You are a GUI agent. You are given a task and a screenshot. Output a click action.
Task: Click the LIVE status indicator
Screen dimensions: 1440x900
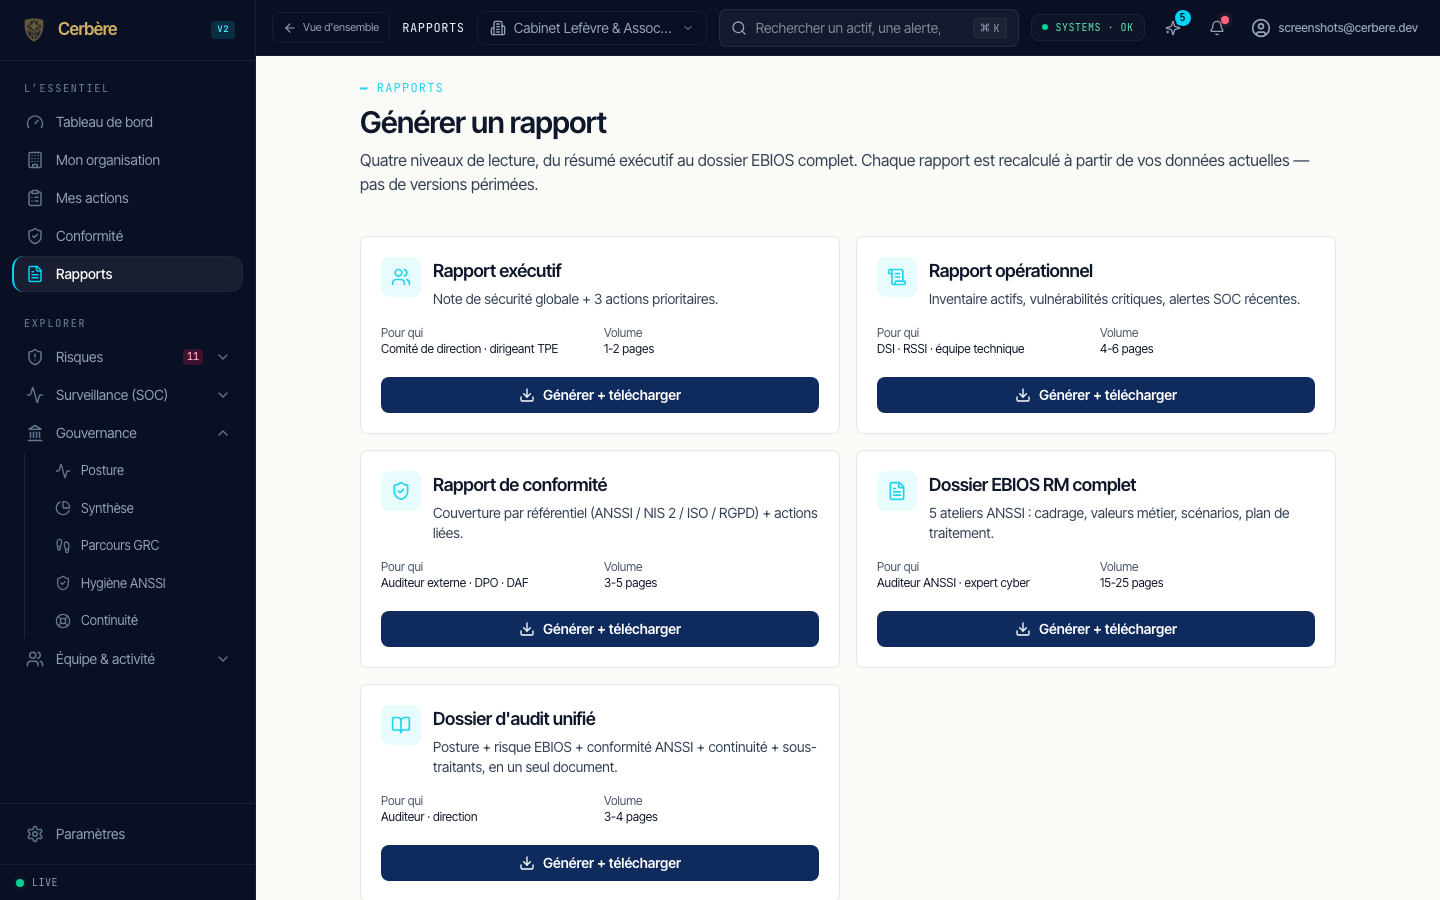click(x=37, y=882)
